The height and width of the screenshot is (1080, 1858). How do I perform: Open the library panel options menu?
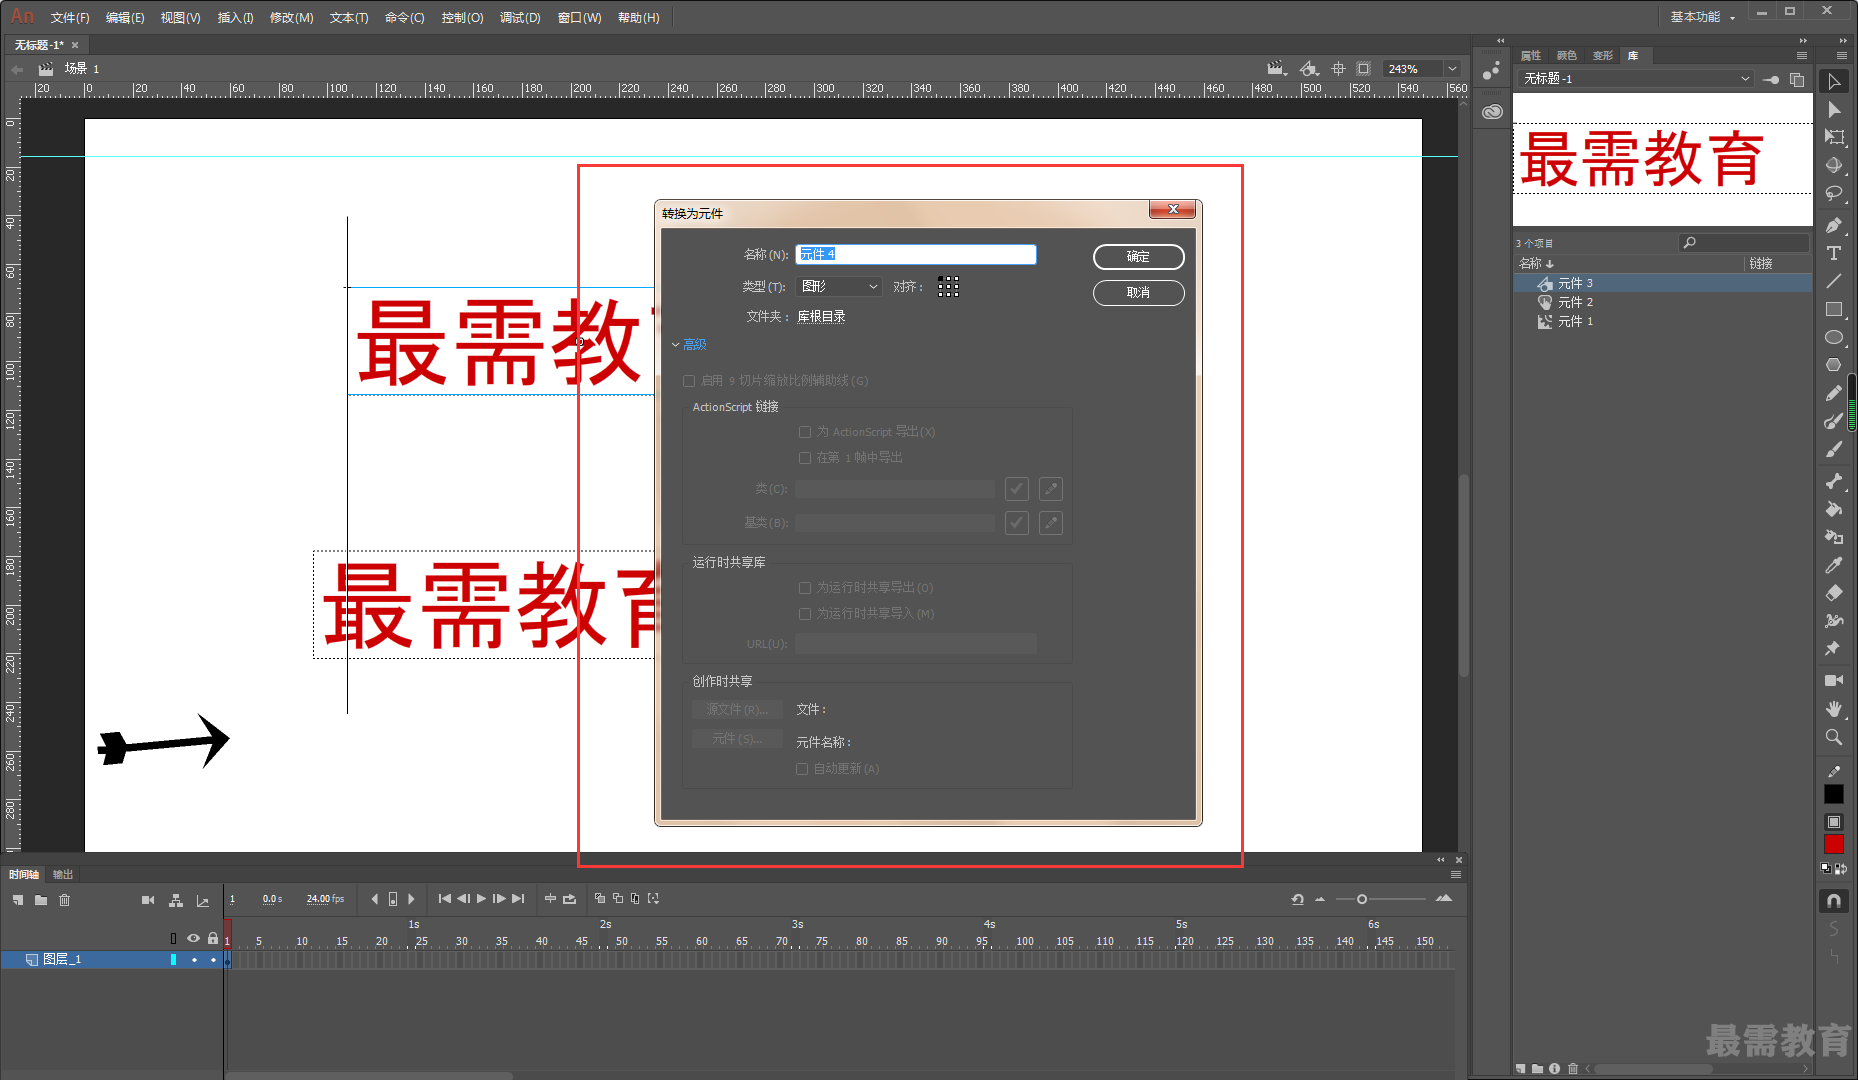tap(1802, 55)
